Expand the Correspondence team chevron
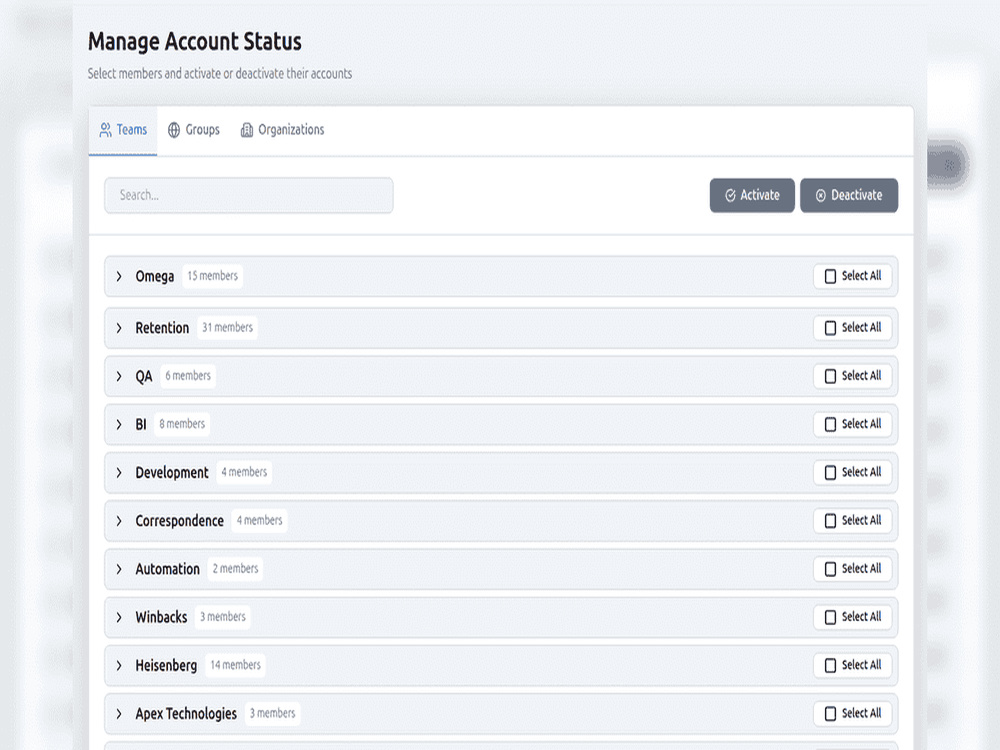The width and height of the screenshot is (1000, 750). point(119,521)
